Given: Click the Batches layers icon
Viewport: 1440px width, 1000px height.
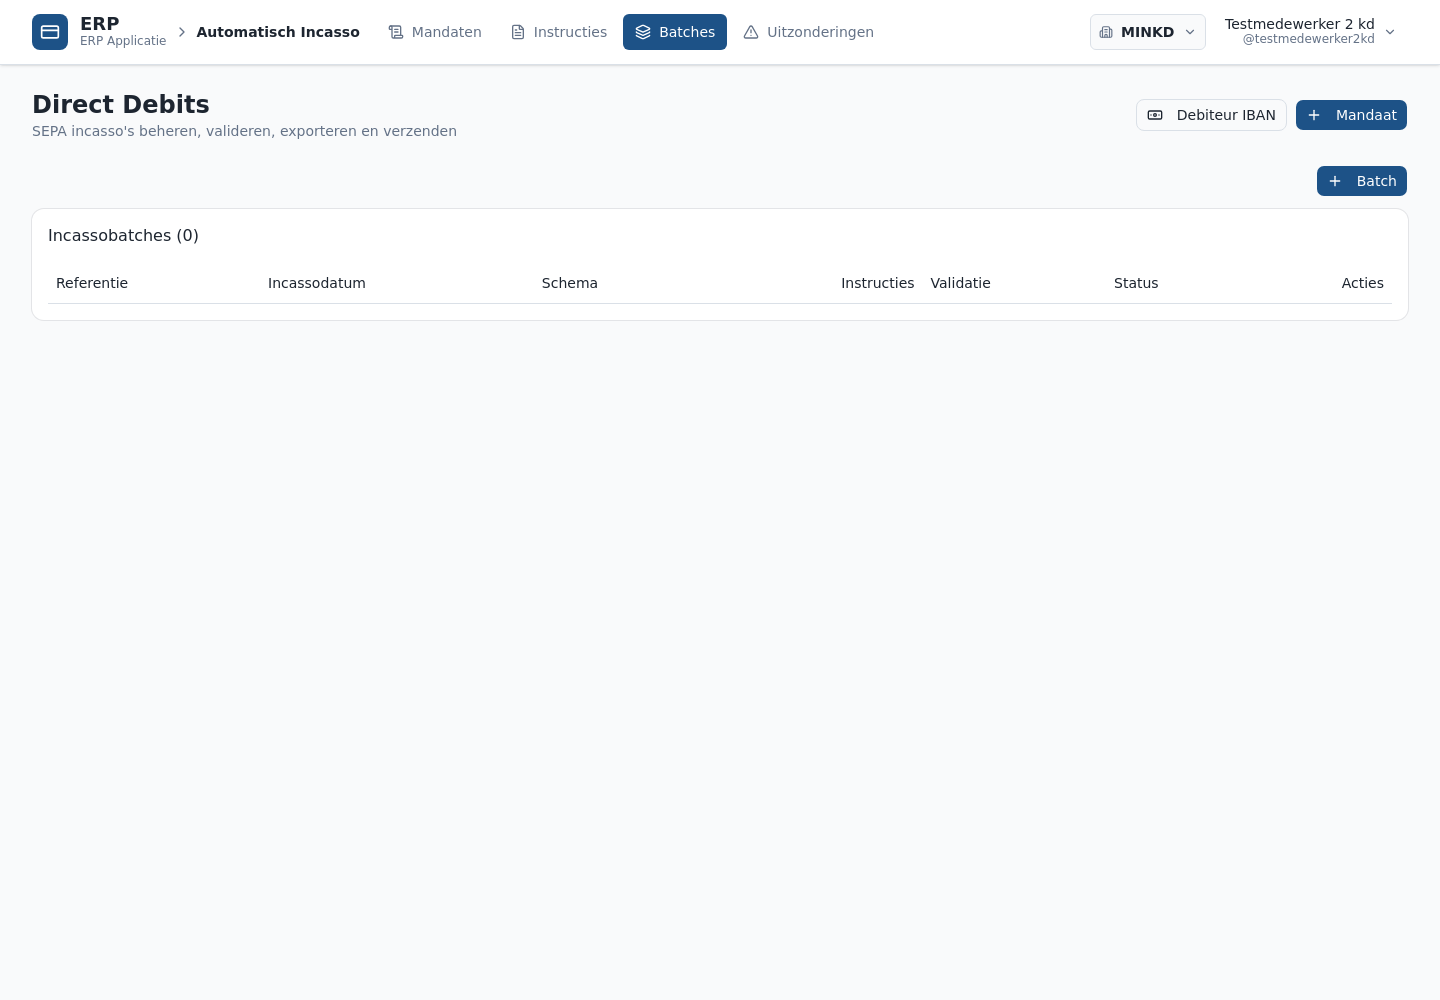Looking at the screenshot, I should click(643, 32).
